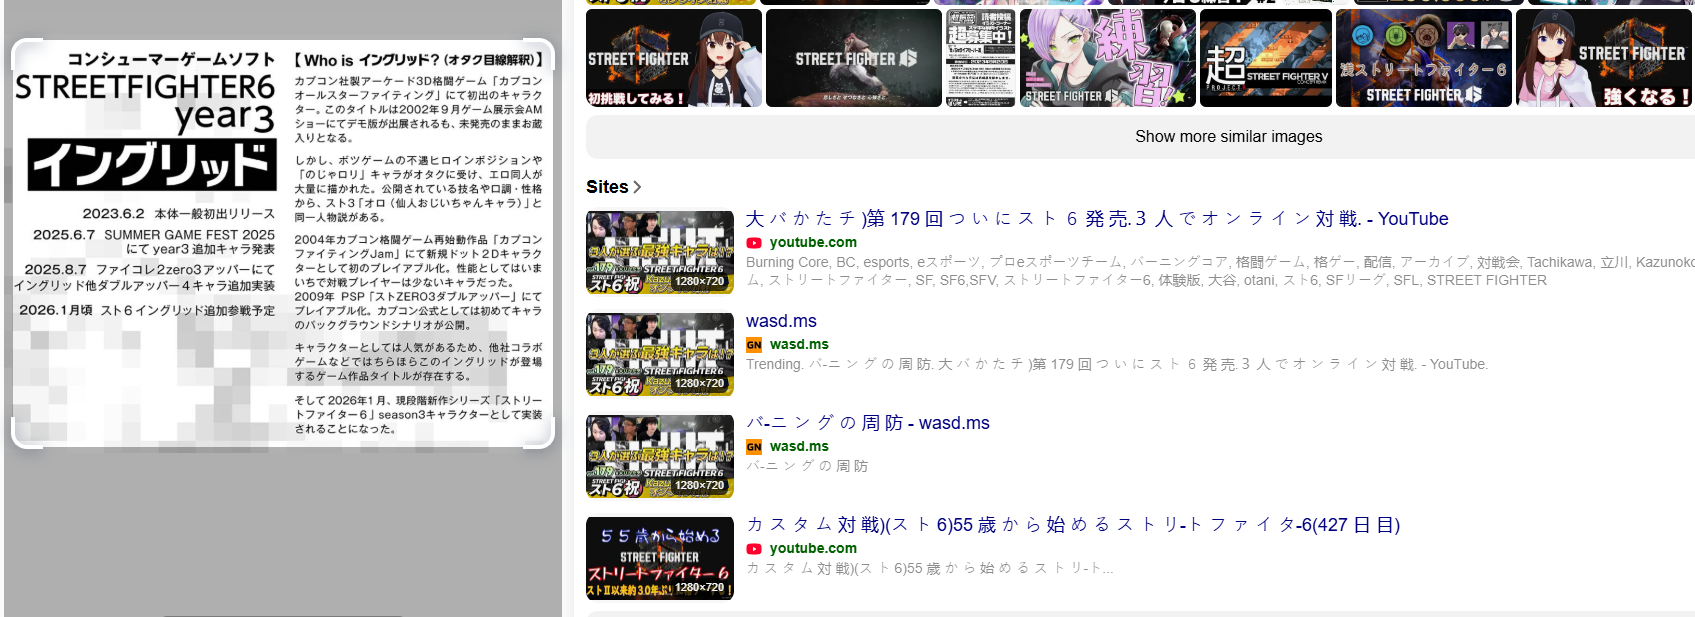Open thumbnail beside バーニングの周防 result

coord(660,456)
